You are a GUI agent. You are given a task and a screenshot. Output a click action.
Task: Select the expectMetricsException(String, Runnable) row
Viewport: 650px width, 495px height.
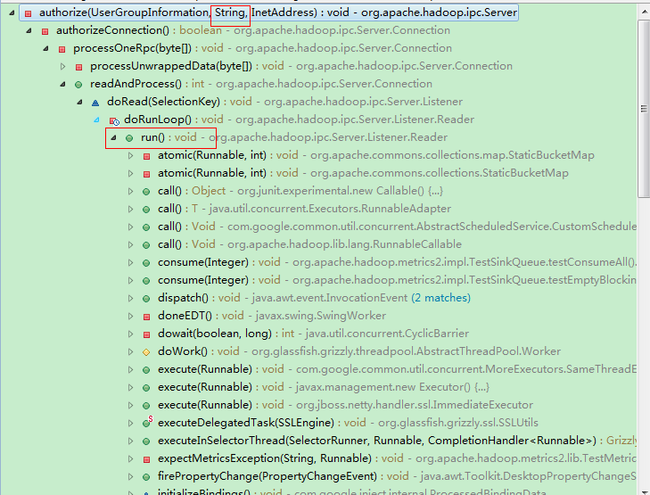pyautogui.click(x=397, y=458)
